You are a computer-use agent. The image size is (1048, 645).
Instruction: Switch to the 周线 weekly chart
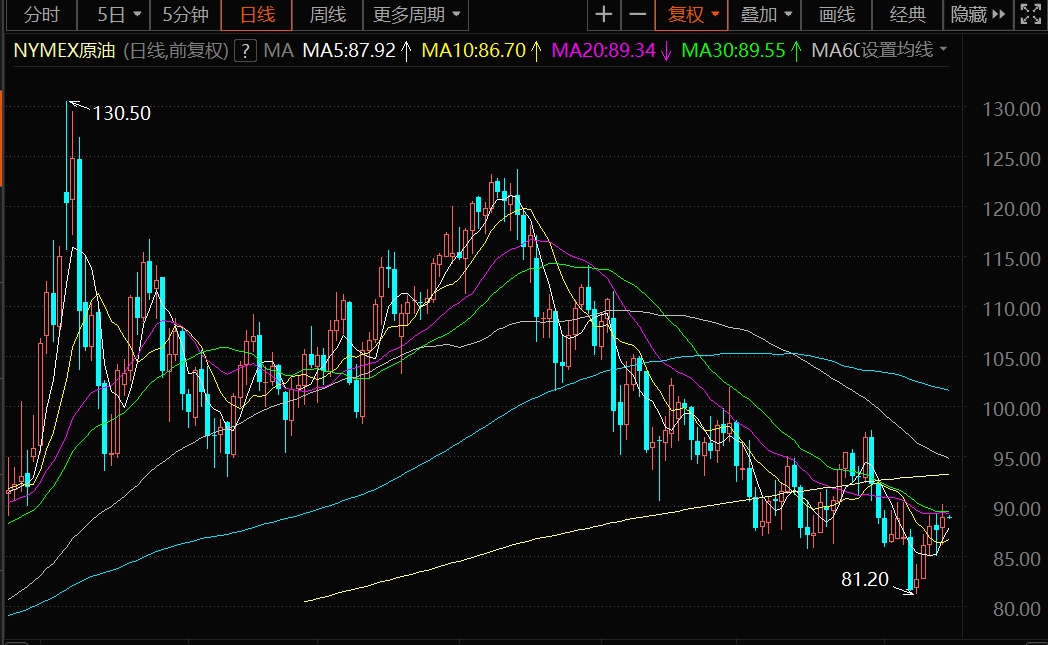point(327,15)
